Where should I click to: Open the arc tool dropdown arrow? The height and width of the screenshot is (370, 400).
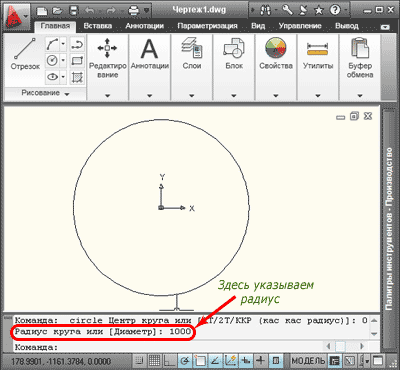pyautogui.click(x=63, y=44)
